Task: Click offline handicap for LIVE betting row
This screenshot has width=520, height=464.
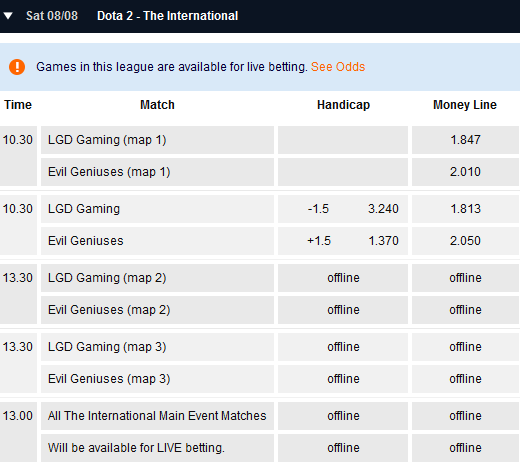Action: pos(343,448)
